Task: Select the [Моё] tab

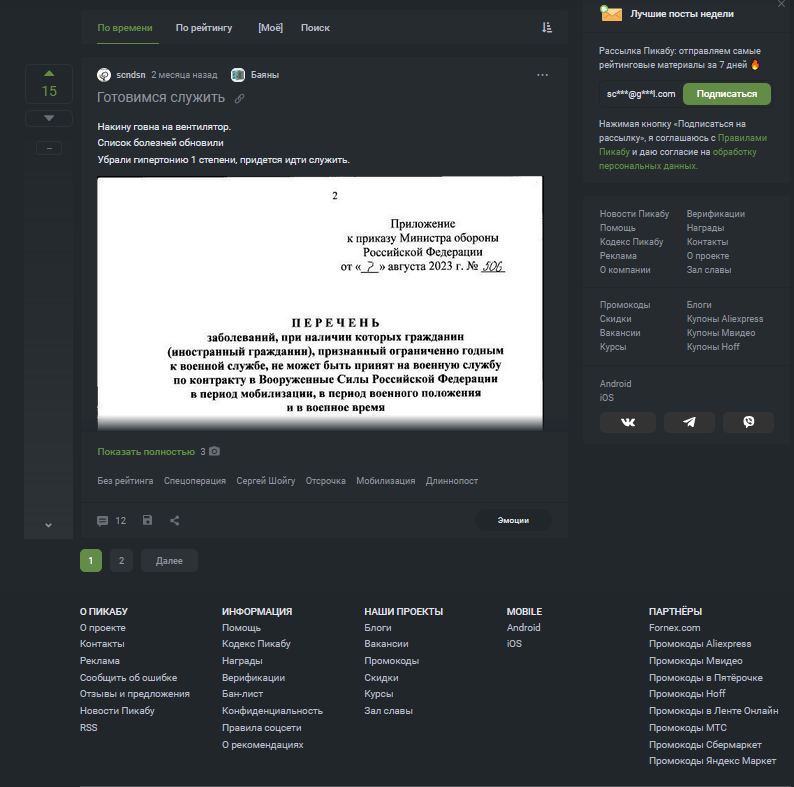Action: tap(270, 28)
